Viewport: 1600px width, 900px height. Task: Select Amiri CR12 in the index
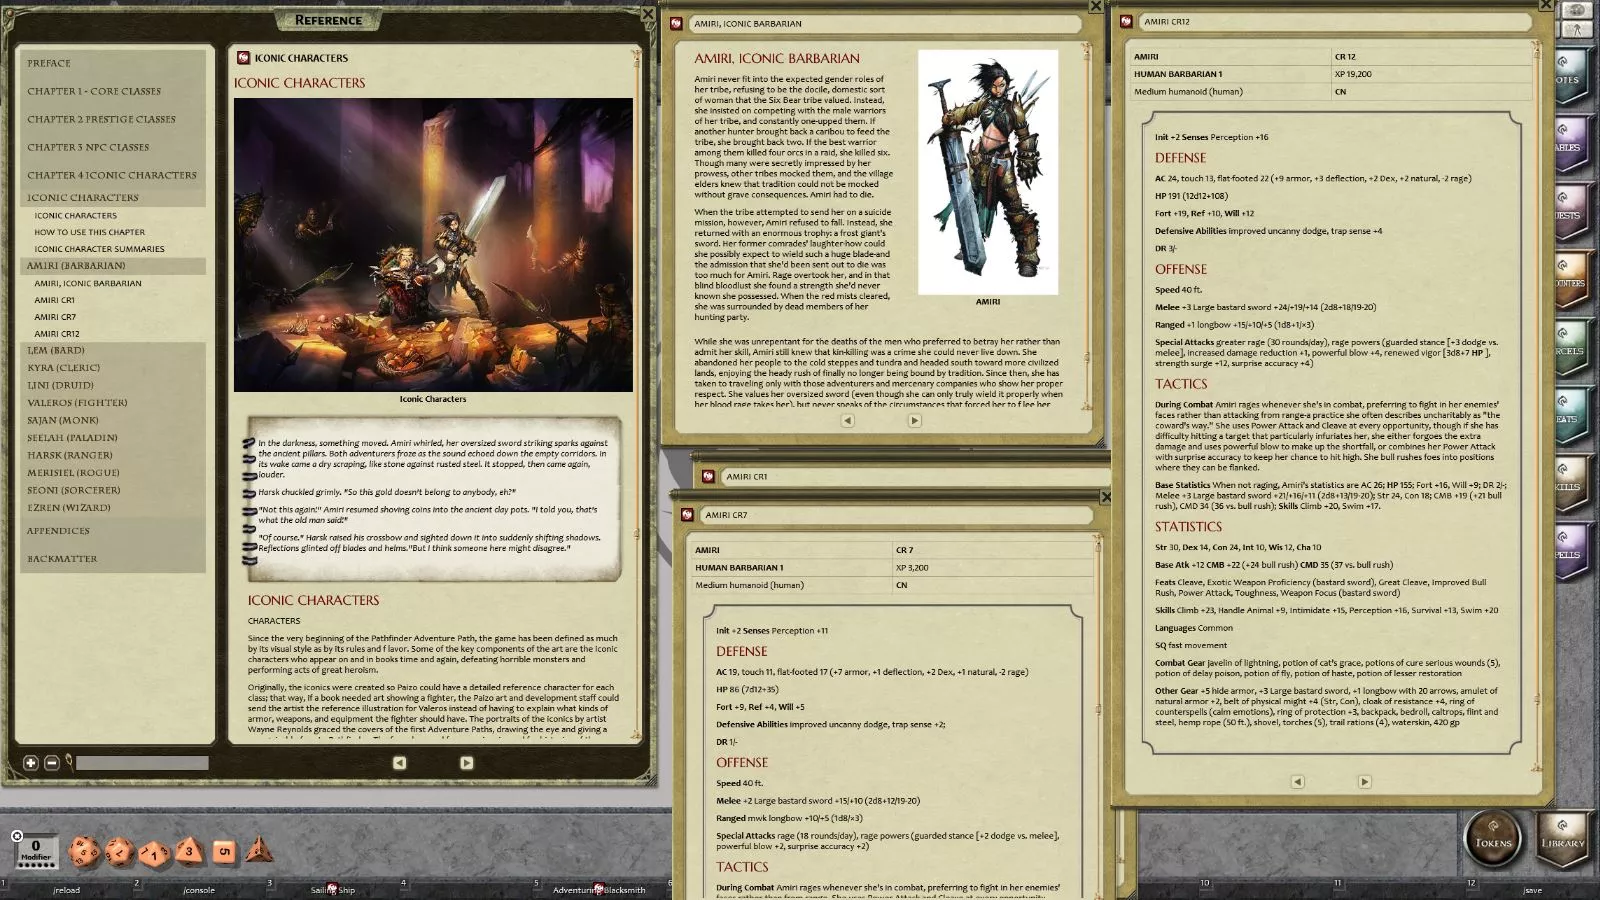57,334
